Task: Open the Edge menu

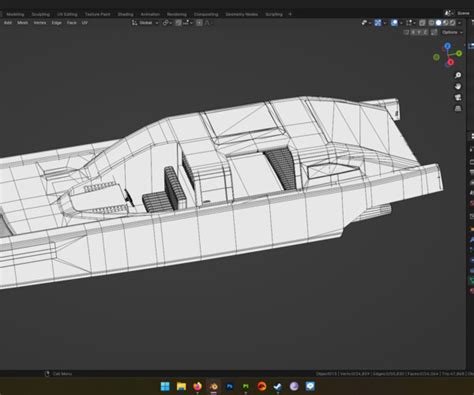Action: point(56,23)
